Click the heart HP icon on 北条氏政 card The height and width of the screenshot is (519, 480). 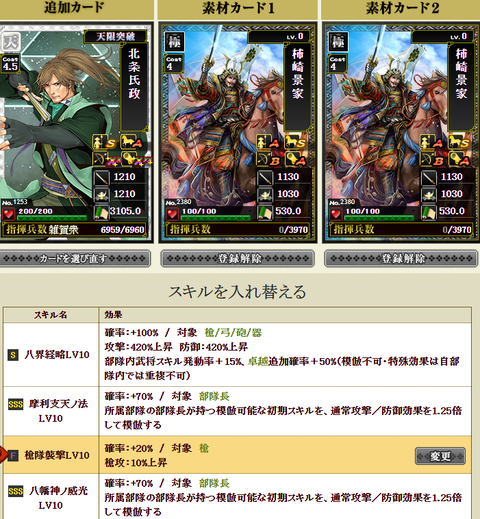(8, 213)
